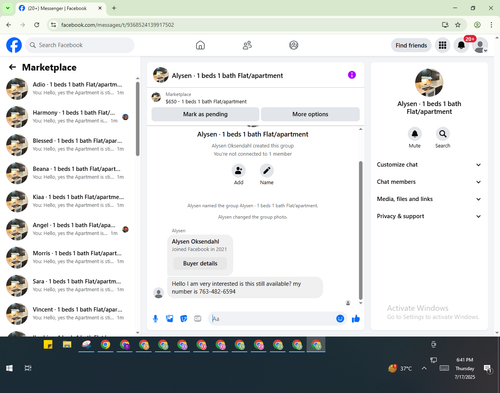Open the Home feed icon

(x=200, y=45)
